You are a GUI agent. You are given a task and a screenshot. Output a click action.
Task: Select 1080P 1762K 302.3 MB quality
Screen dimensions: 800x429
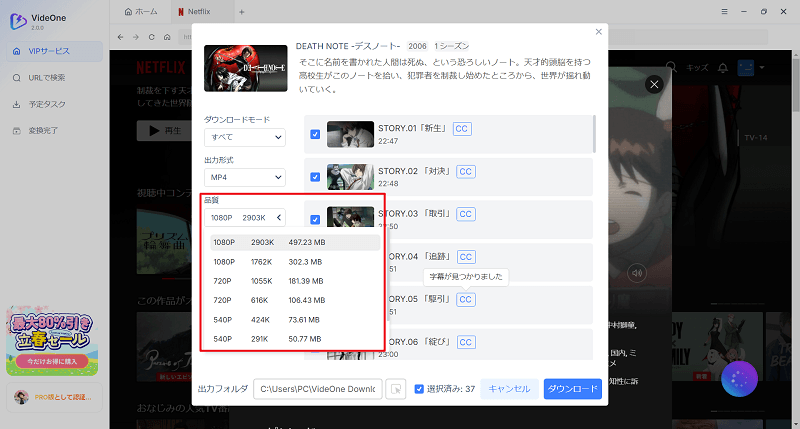tap(295, 262)
